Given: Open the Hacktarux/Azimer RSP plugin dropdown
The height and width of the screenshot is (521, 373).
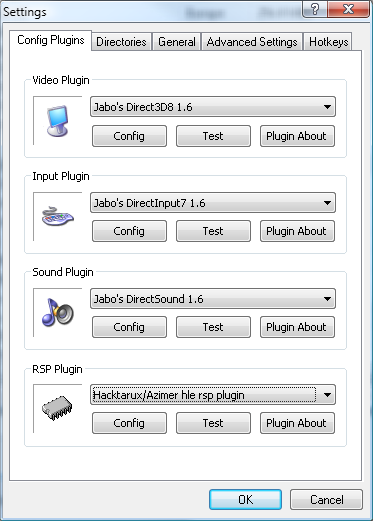Looking at the screenshot, I should click(213, 395).
